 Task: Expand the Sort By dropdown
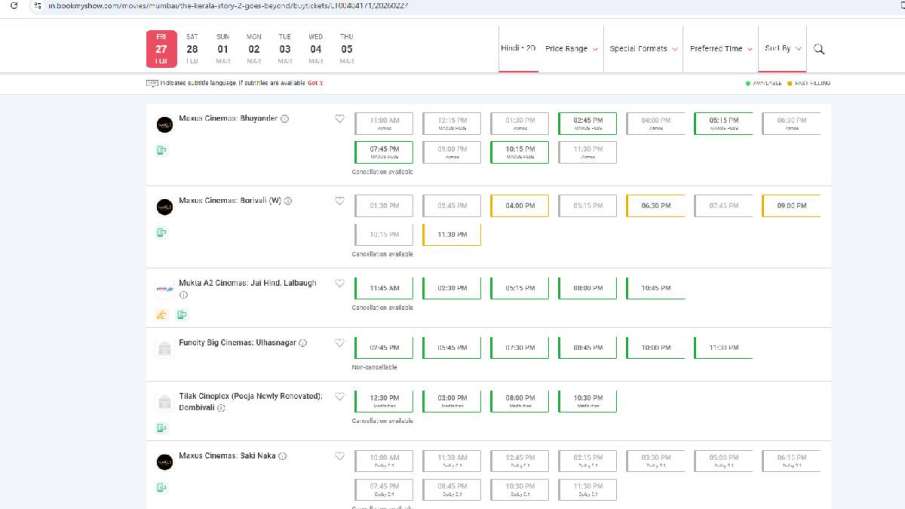pyautogui.click(x=782, y=49)
